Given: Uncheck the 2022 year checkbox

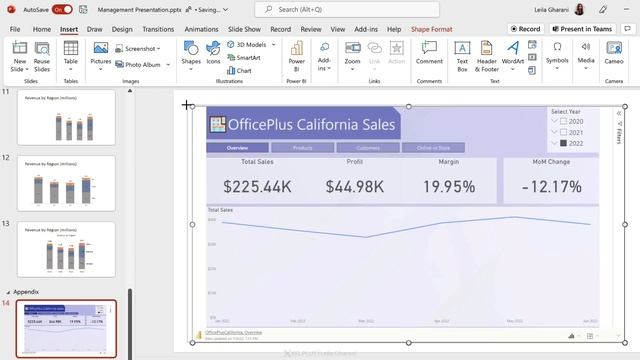Looking at the screenshot, I should point(563,143).
